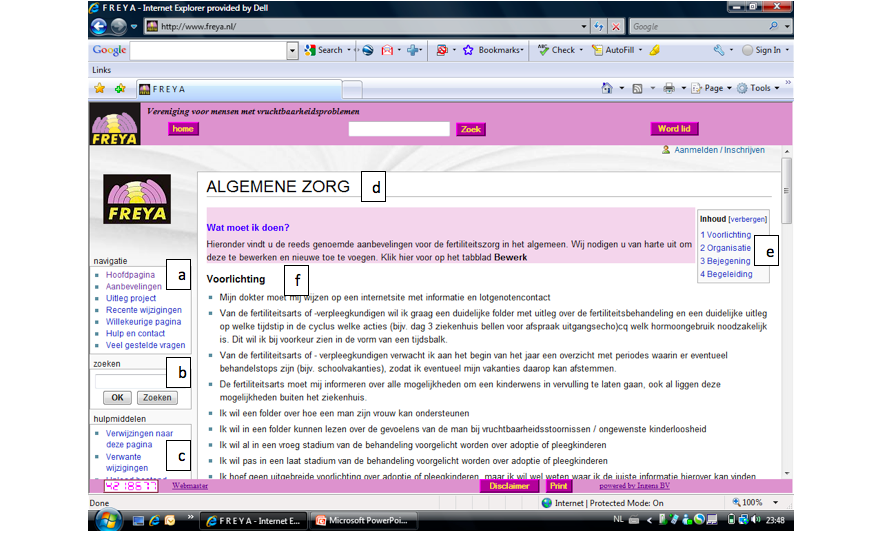Screen dimensions: 880x533
Task: Hide the Inhoud table of contents
Action: (748, 219)
